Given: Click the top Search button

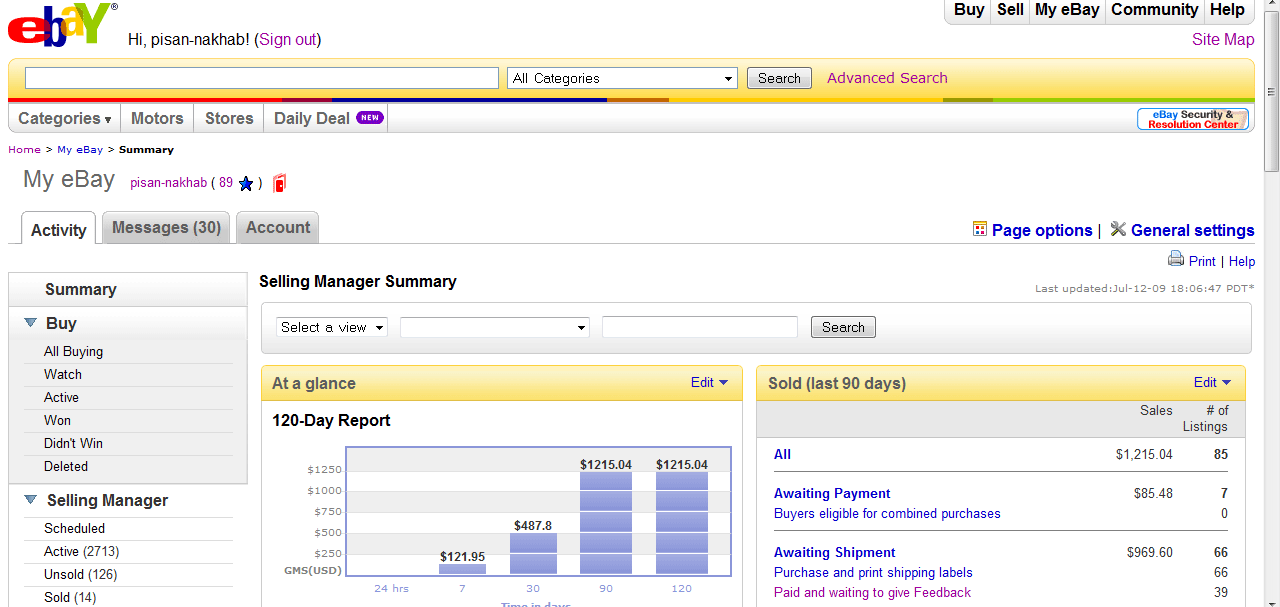Looking at the screenshot, I should 779,78.
